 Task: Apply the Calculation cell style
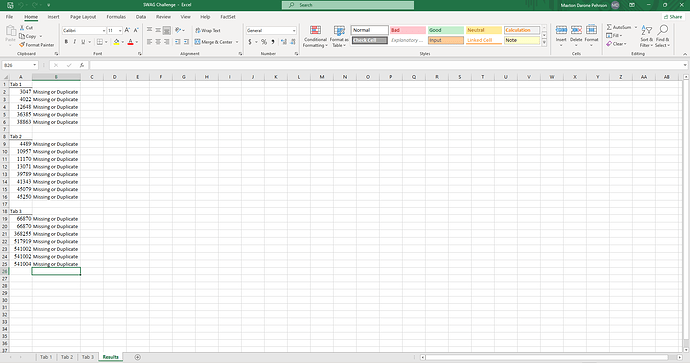(522, 30)
